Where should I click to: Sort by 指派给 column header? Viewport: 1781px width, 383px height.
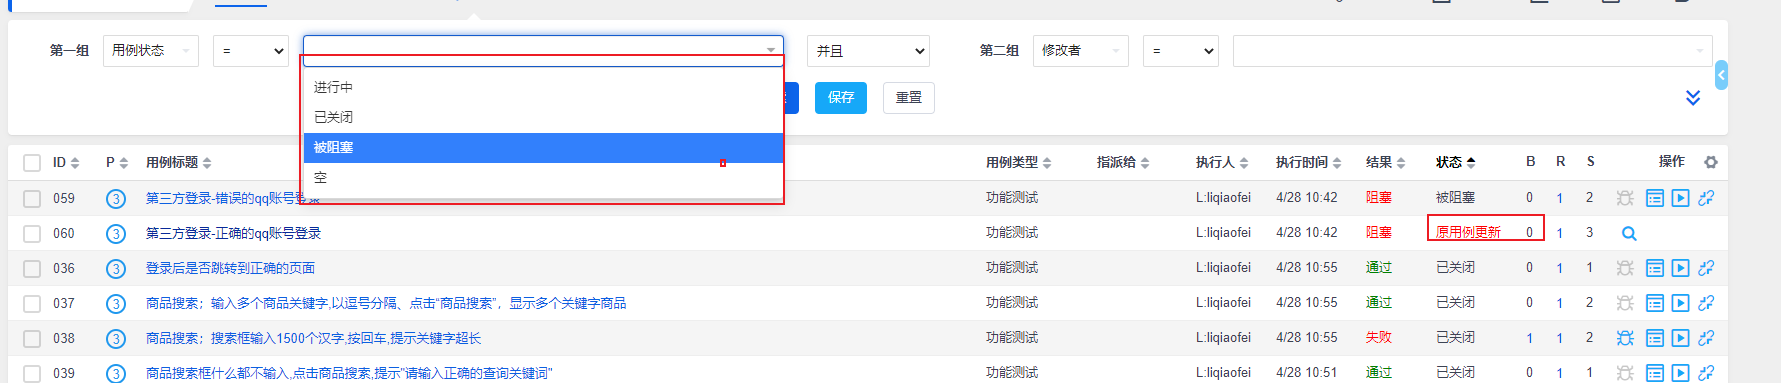click(x=1123, y=162)
